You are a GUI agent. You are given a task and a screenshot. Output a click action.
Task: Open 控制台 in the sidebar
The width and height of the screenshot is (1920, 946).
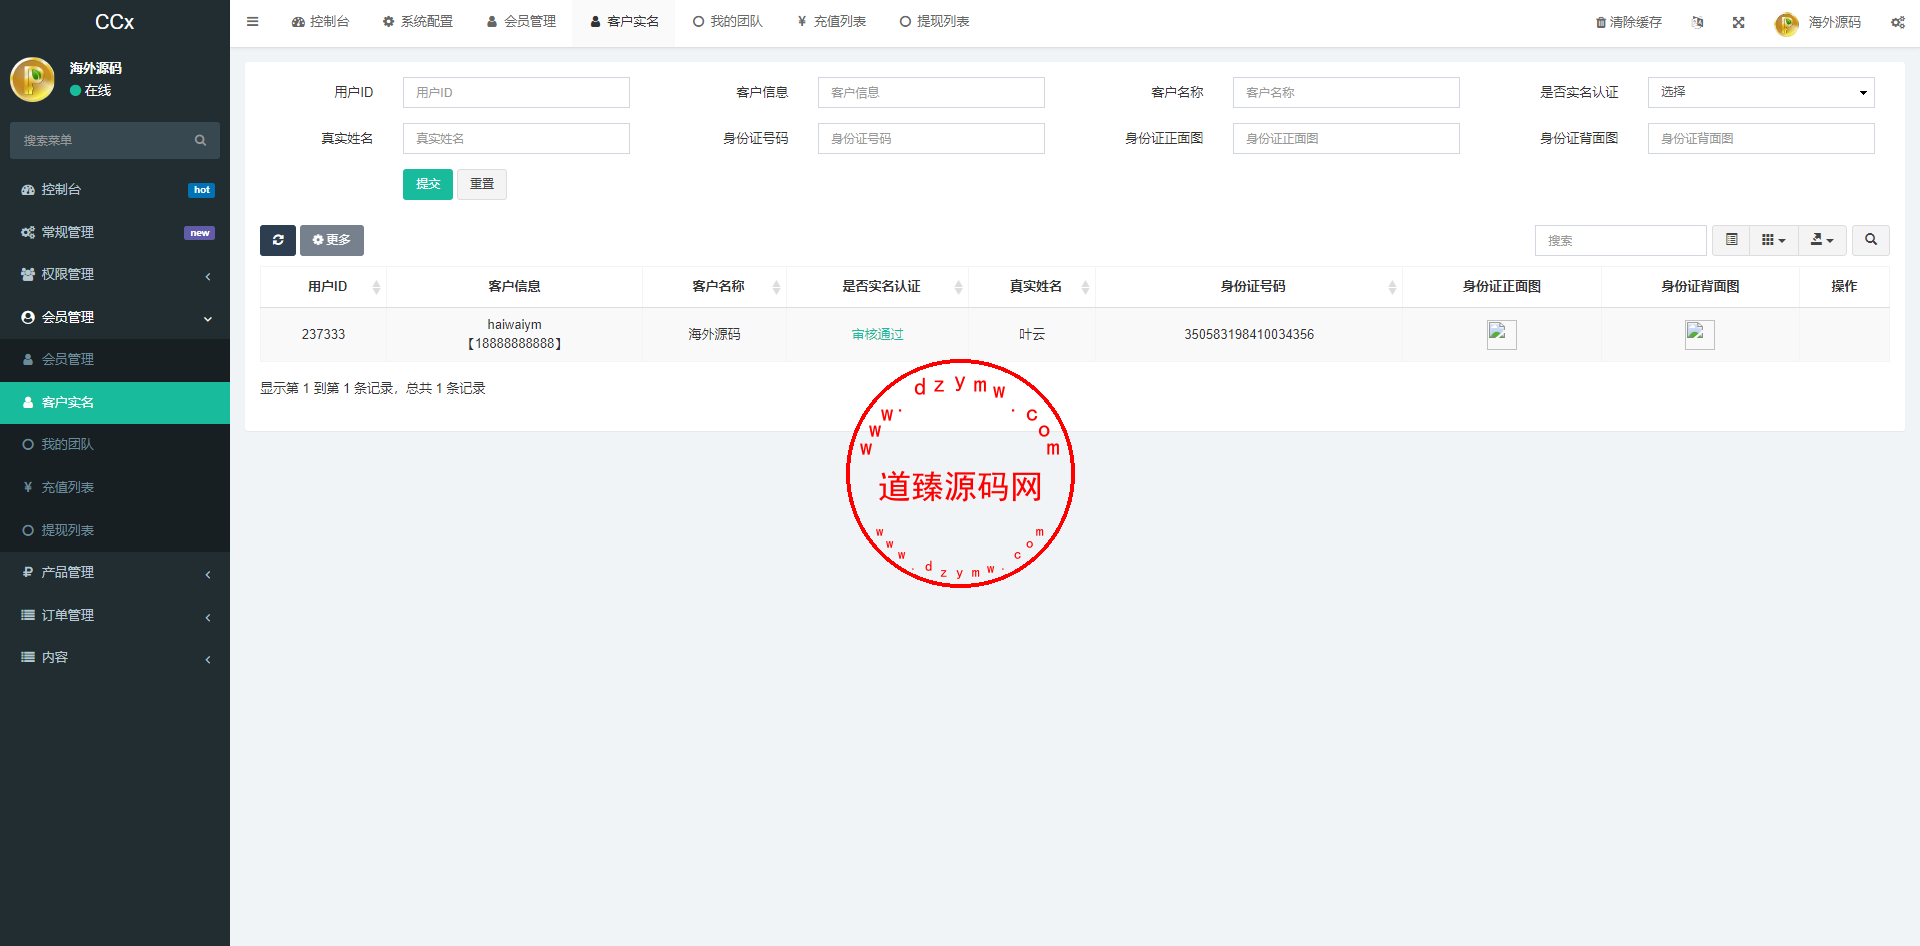115,189
